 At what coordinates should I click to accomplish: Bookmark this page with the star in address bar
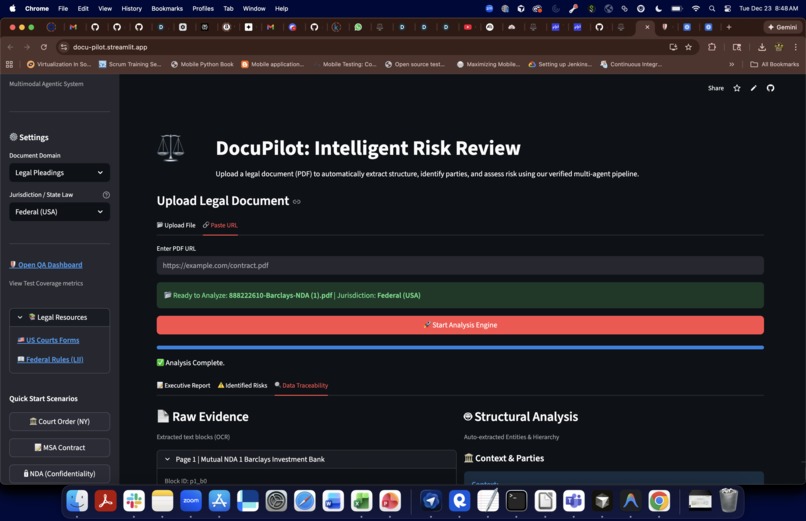[688, 47]
